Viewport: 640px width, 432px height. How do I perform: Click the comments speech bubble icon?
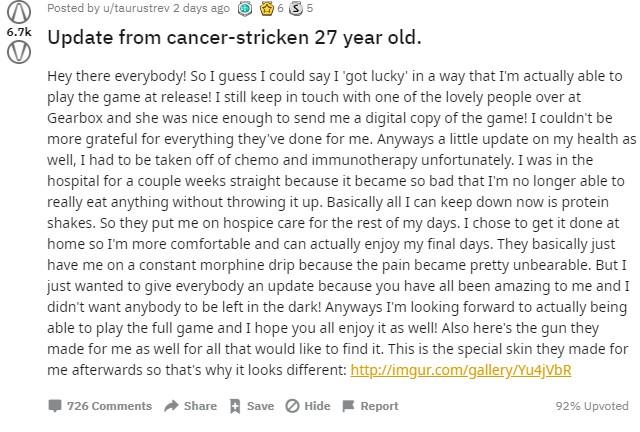[x=55, y=406]
